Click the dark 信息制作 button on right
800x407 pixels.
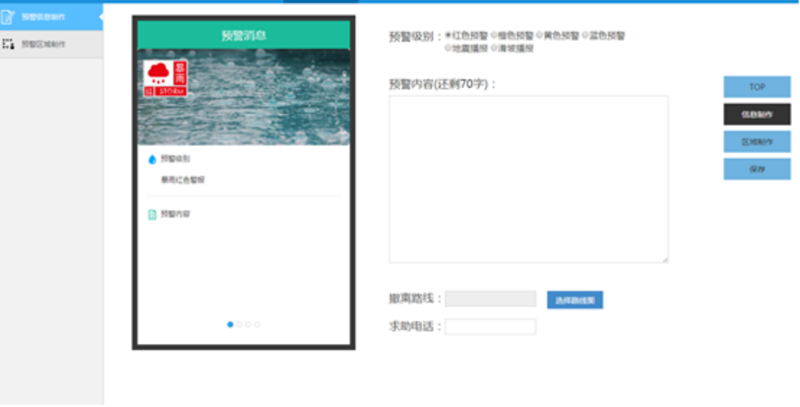coord(756,115)
